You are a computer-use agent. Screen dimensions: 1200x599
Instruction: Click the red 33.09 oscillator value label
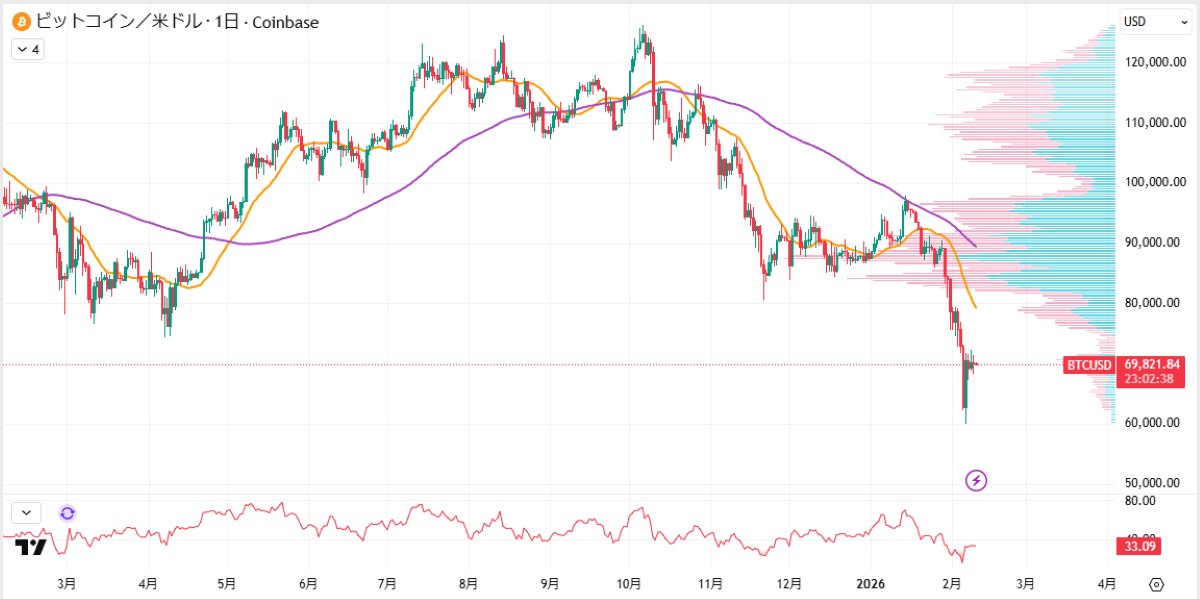[x=1139, y=546]
